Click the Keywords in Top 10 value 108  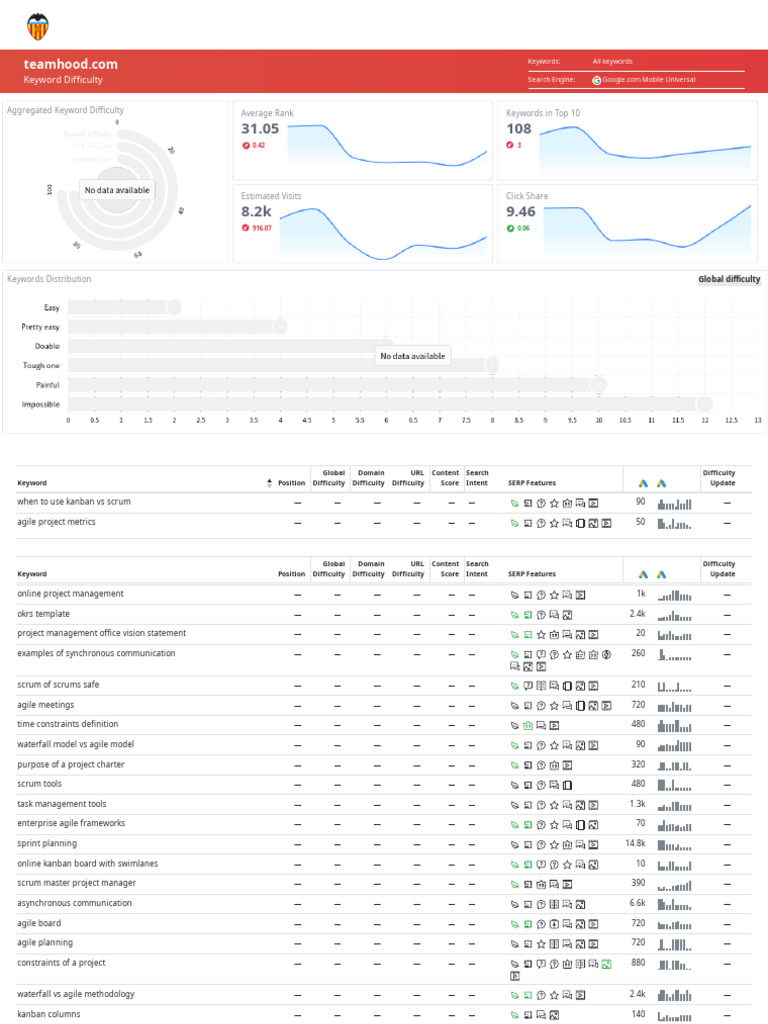[519, 129]
